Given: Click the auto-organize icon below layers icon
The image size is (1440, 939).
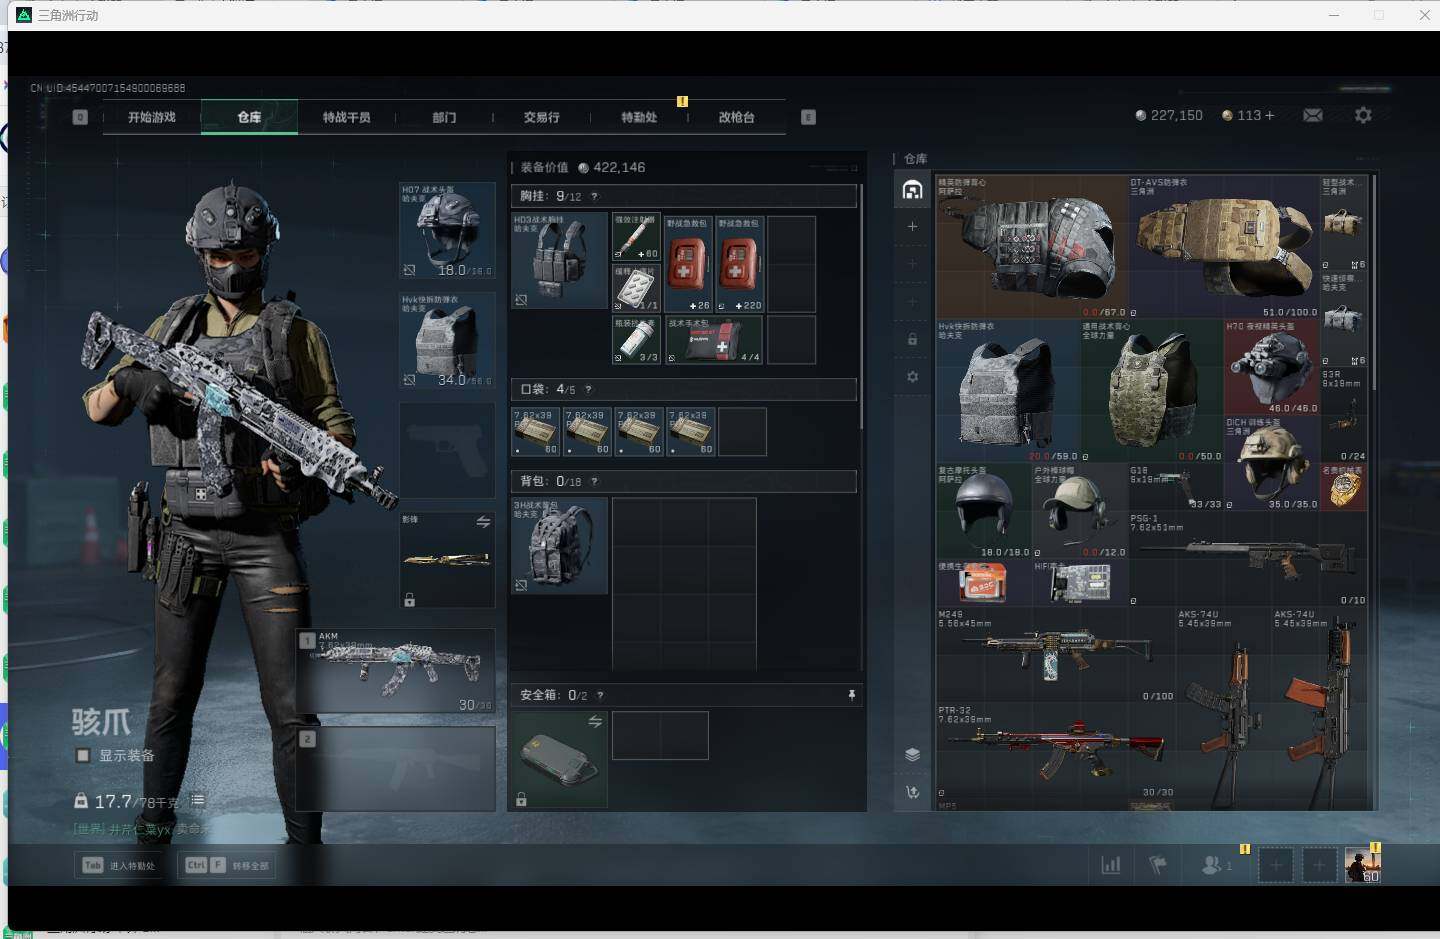Looking at the screenshot, I should [x=912, y=792].
